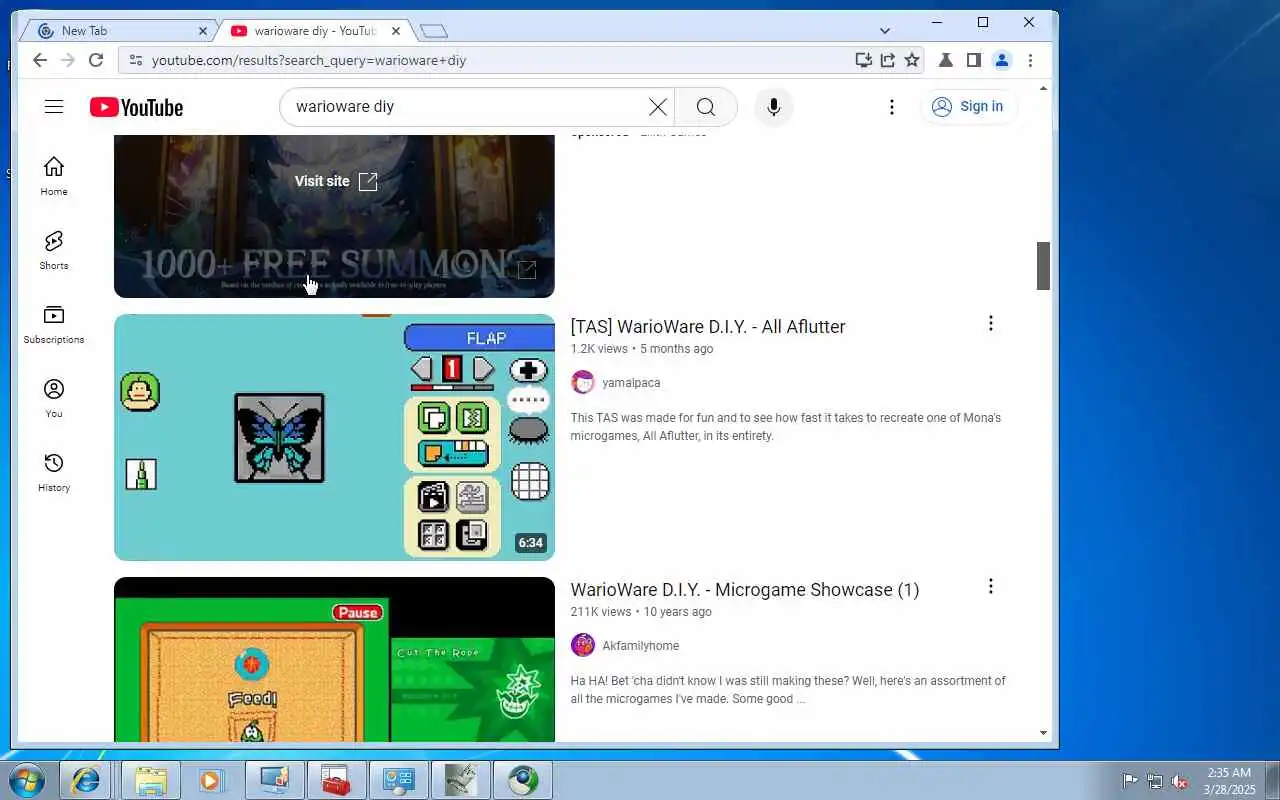Click the yamalpaca channel avatar
This screenshot has height=800, width=1280.
click(x=583, y=382)
